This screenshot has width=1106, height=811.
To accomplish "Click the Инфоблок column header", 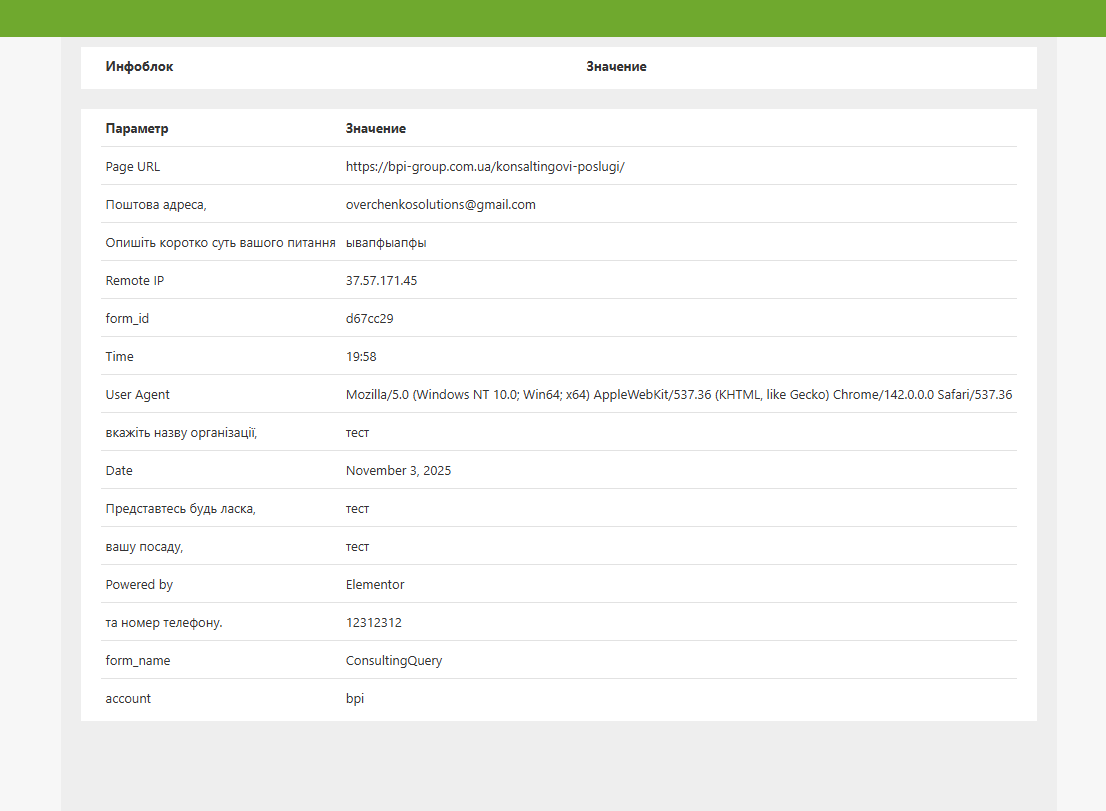I will 139,66.
